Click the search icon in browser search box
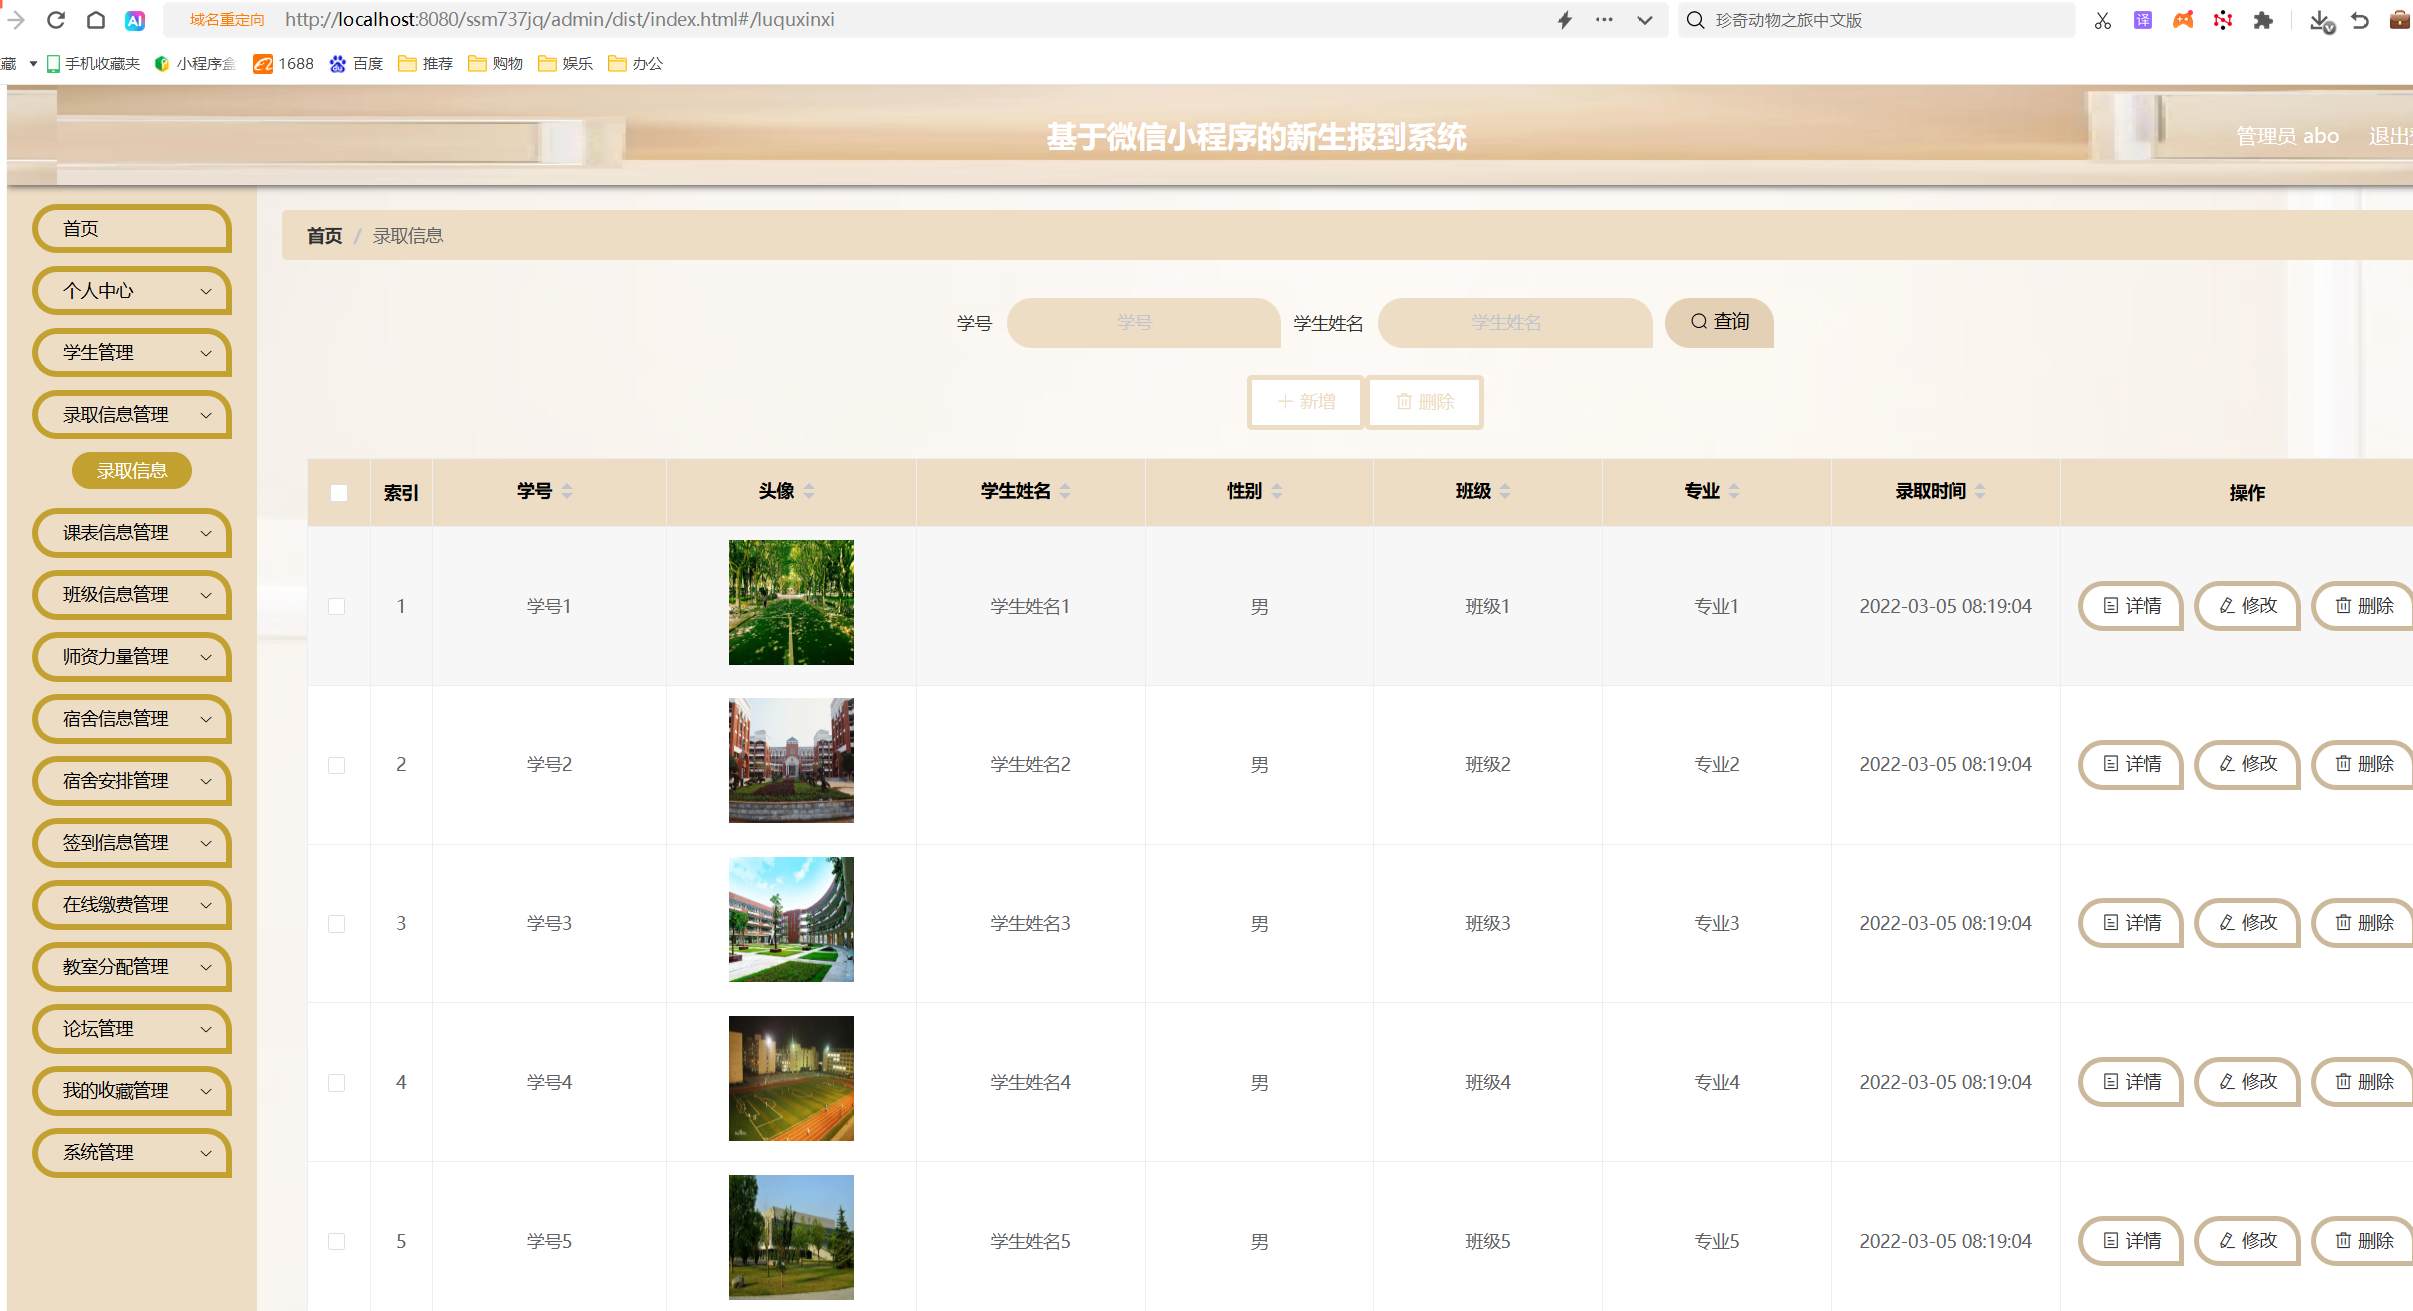 pyautogui.click(x=1696, y=20)
